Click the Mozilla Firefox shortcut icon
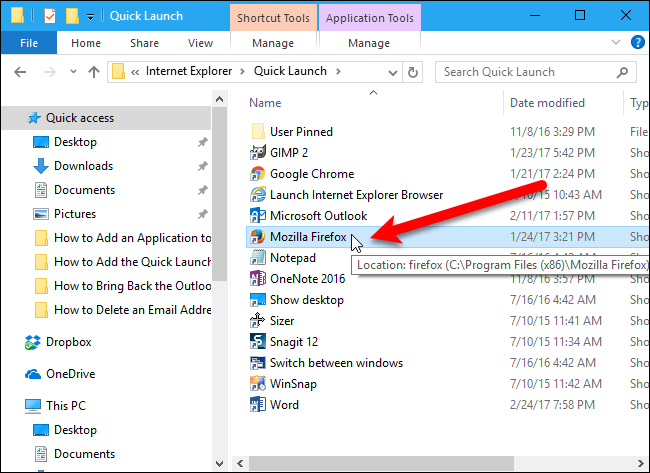This screenshot has width=650, height=473. [257, 237]
